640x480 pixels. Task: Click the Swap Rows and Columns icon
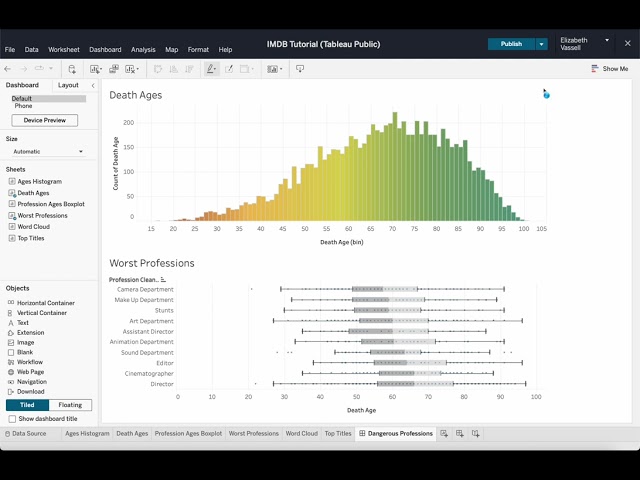point(158,69)
